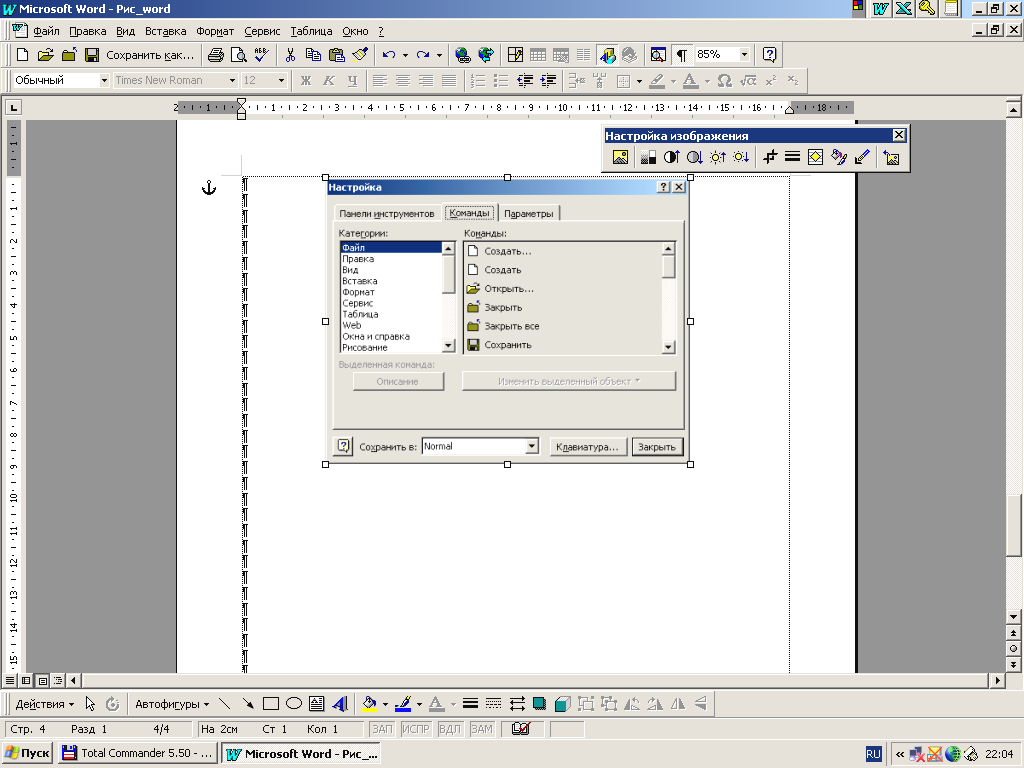1024x768 pixels.
Task: Insert a table from the toolbar
Action: point(538,55)
